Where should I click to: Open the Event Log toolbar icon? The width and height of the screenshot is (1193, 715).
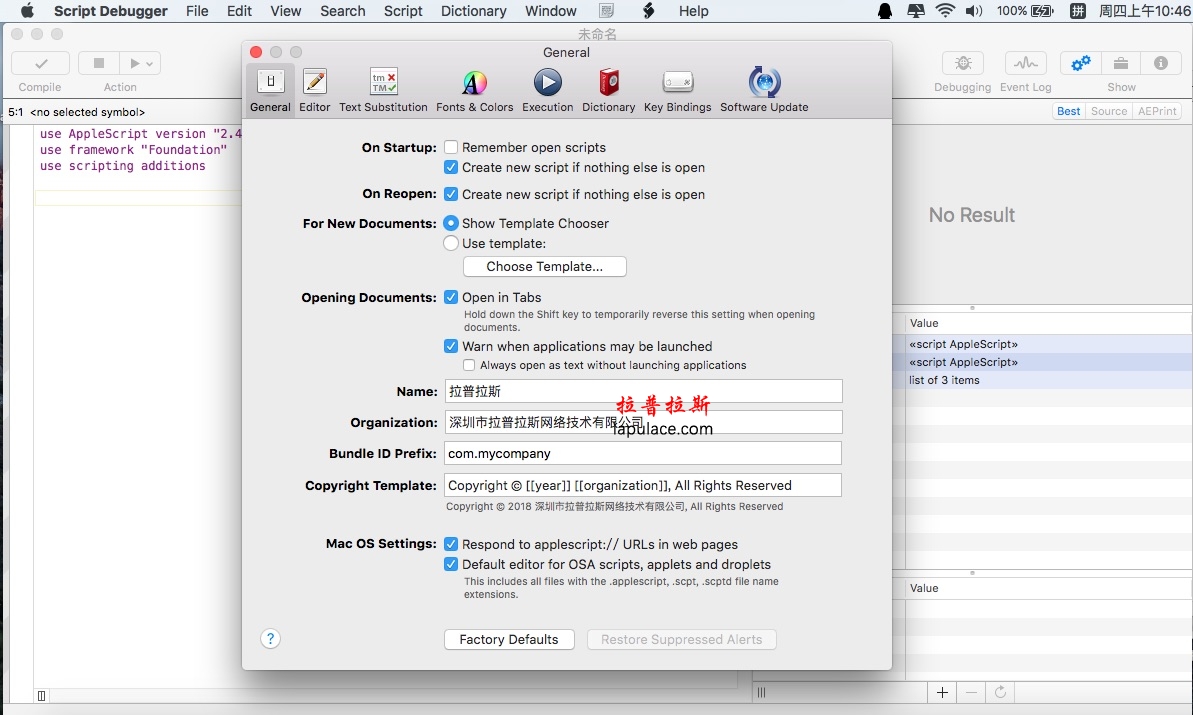[x=1026, y=63]
